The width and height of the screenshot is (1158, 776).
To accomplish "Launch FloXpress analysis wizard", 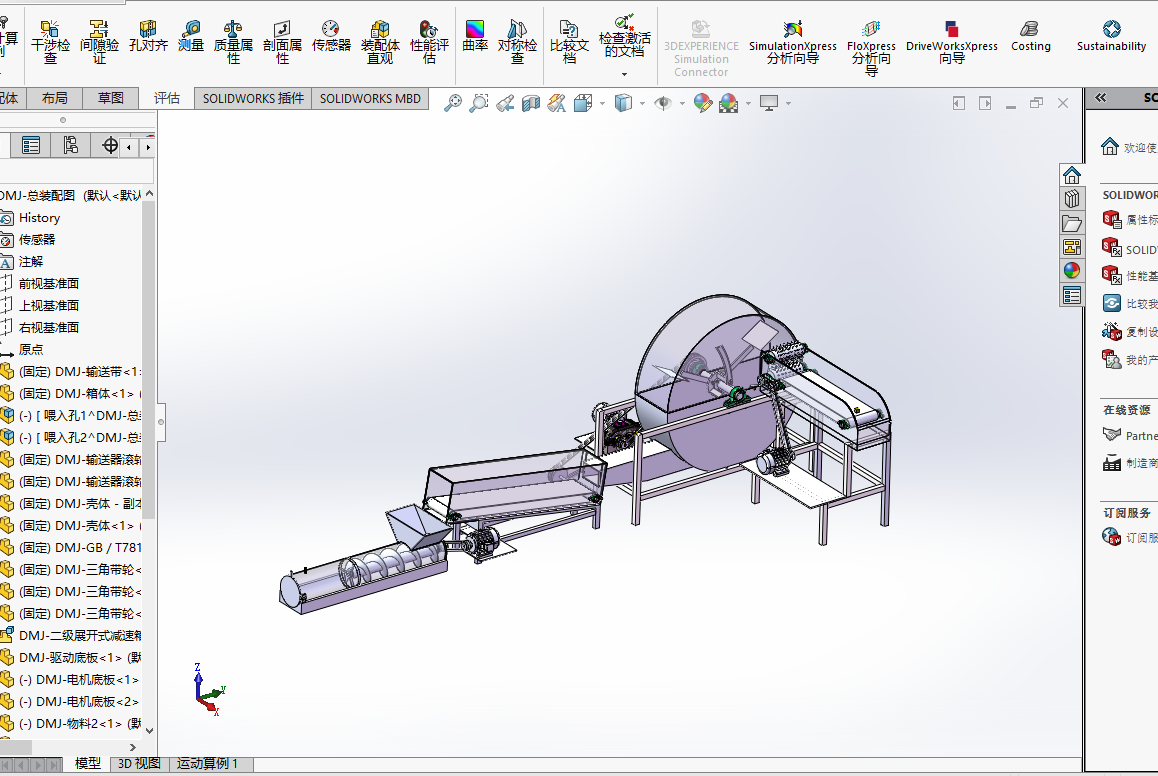I will (871, 48).
